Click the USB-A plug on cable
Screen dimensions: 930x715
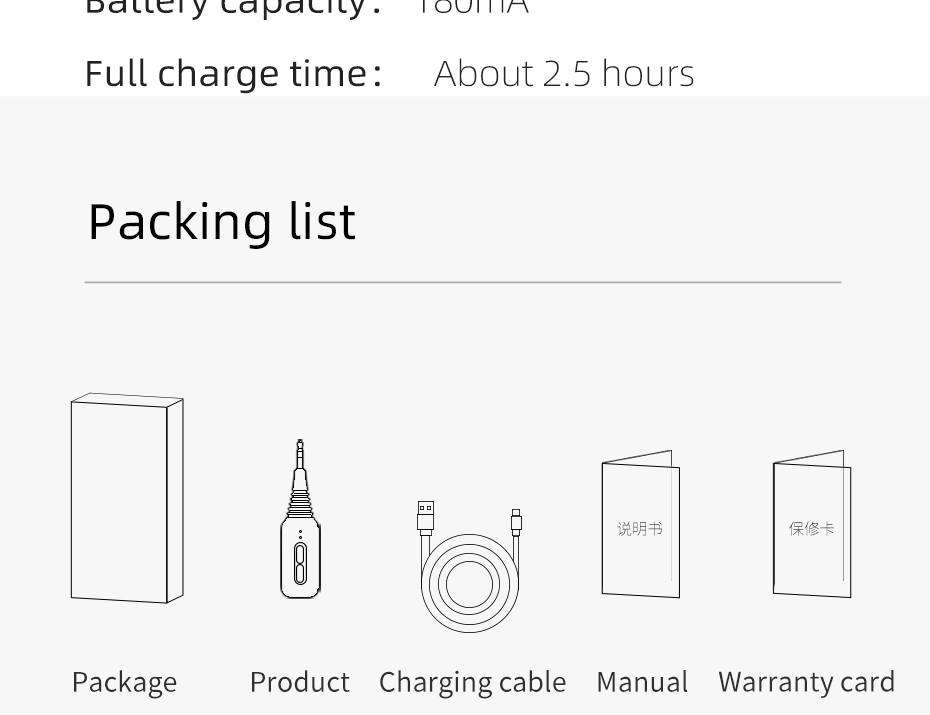point(425,518)
